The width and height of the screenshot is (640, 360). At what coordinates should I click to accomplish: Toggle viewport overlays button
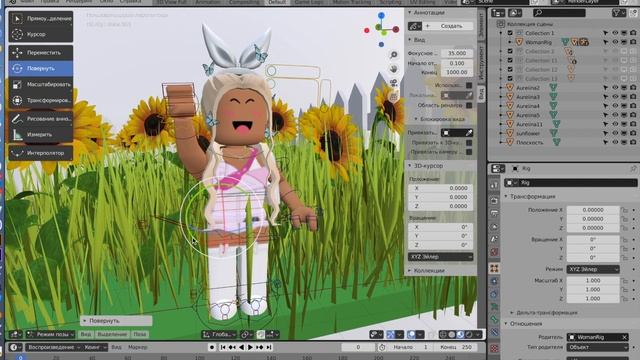(x=411, y=334)
